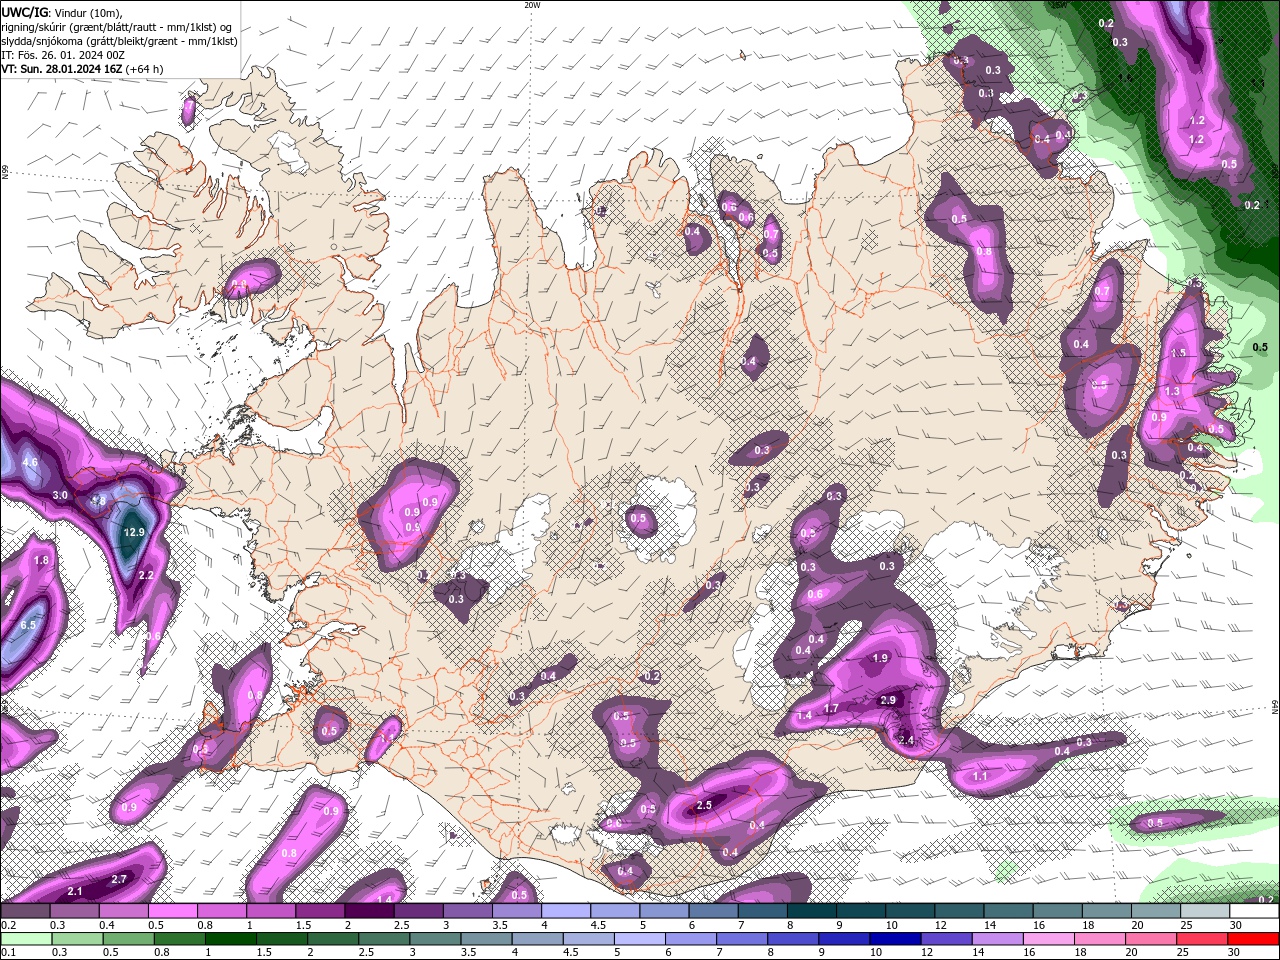
Task: Click the 1.7 precipitation label
Action: tap(831, 709)
